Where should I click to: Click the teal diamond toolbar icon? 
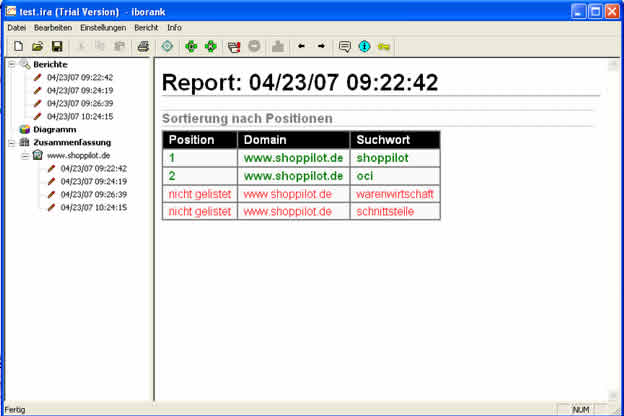[167, 47]
